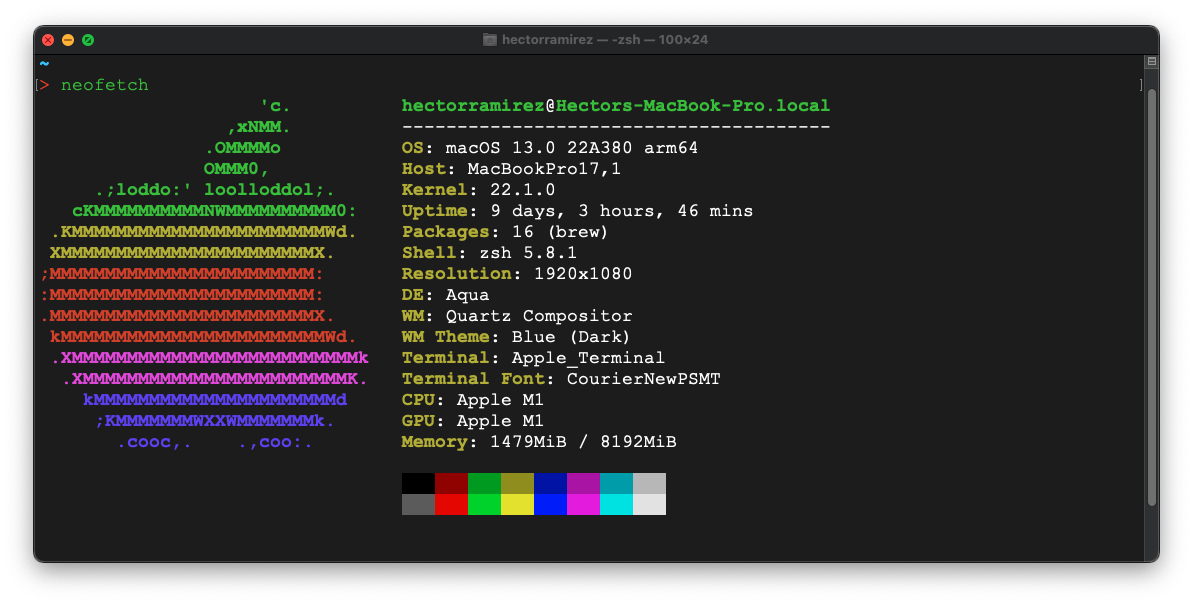
Task: Click the Terminal line Apple_Terminal
Action: [533, 358]
